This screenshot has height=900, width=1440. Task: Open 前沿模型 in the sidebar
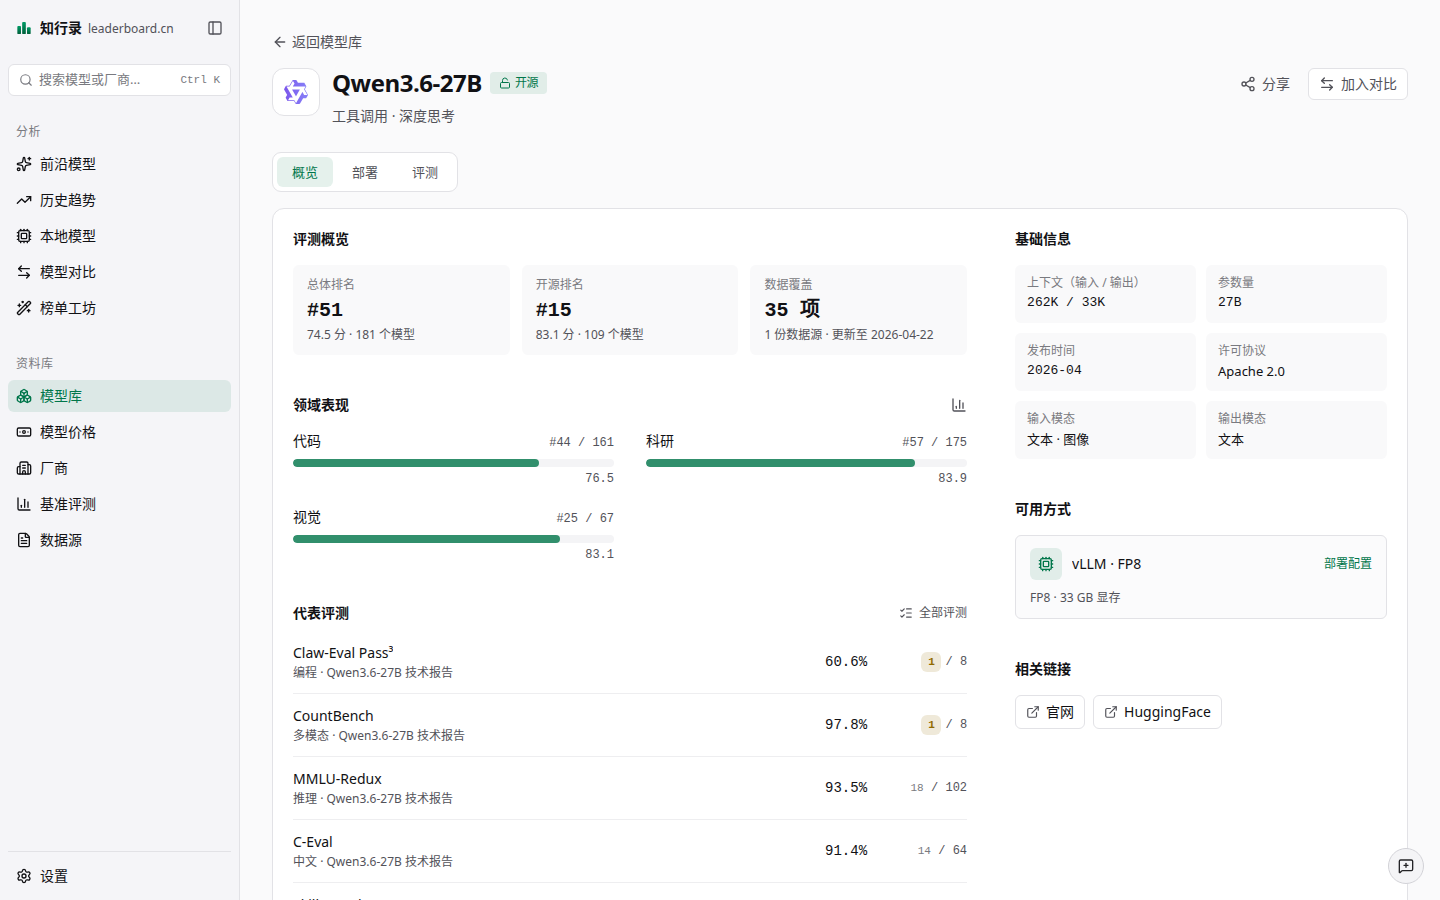(119, 164)
